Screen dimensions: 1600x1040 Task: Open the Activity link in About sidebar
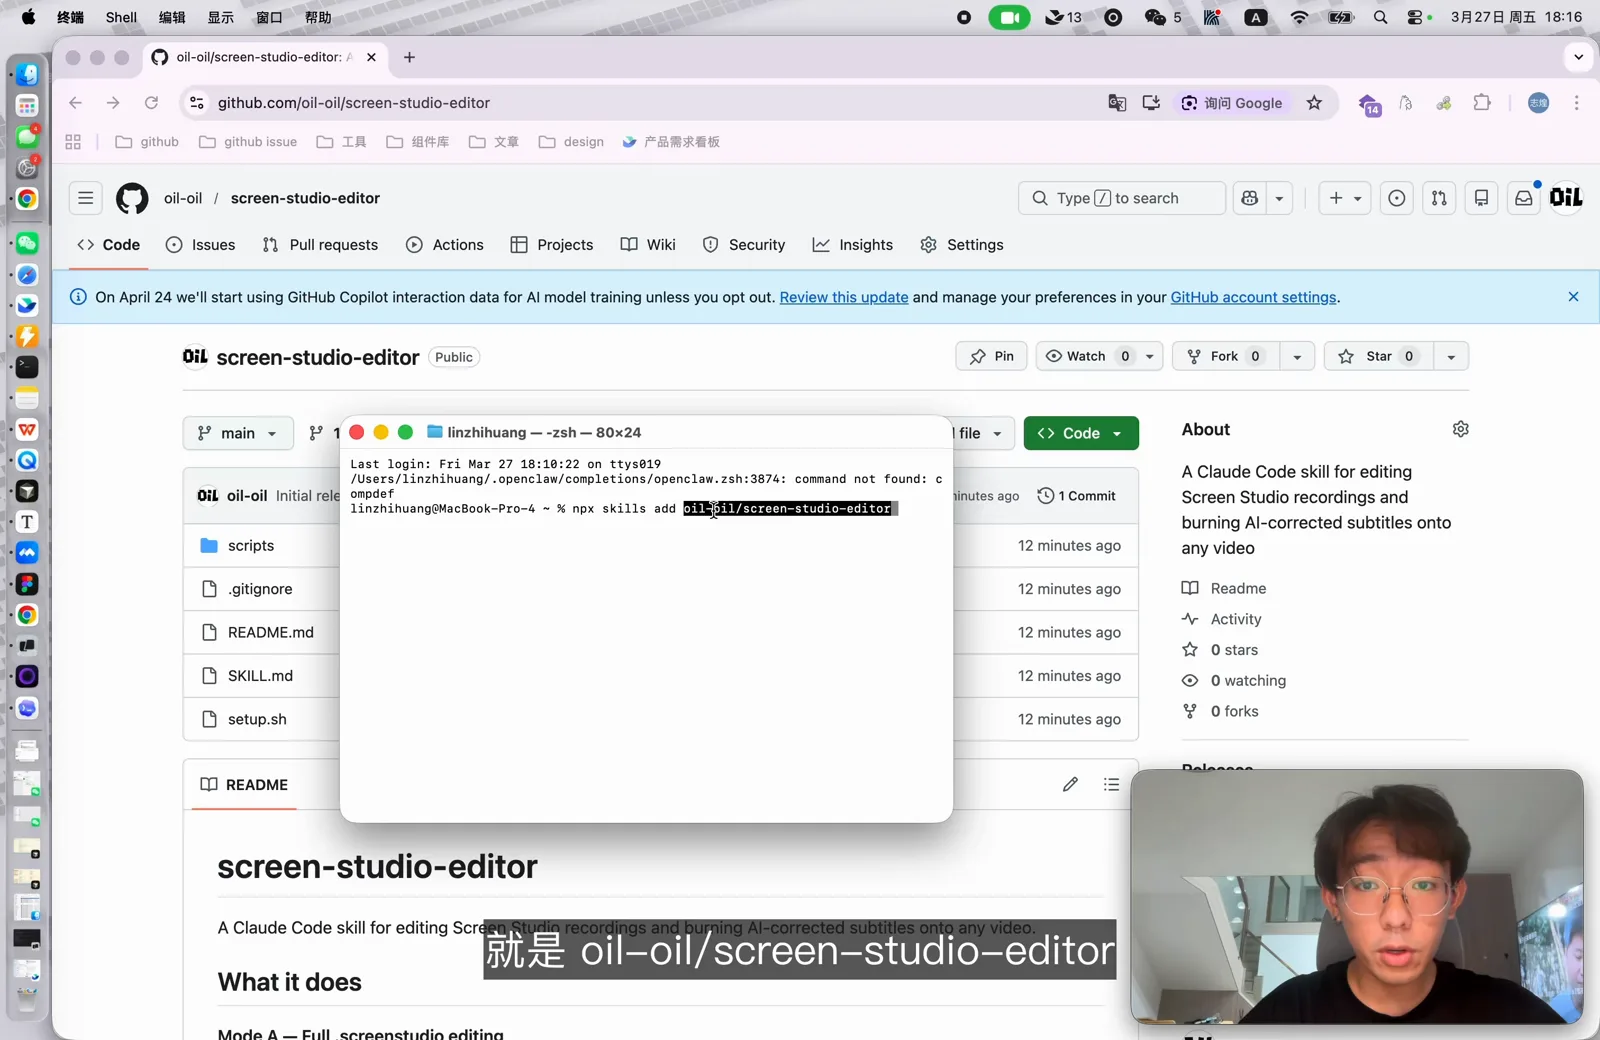tap(1221, 619)
